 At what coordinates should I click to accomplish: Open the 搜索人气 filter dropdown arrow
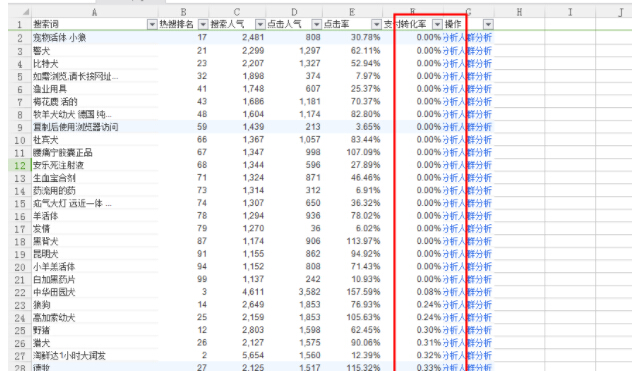[260, 25]
